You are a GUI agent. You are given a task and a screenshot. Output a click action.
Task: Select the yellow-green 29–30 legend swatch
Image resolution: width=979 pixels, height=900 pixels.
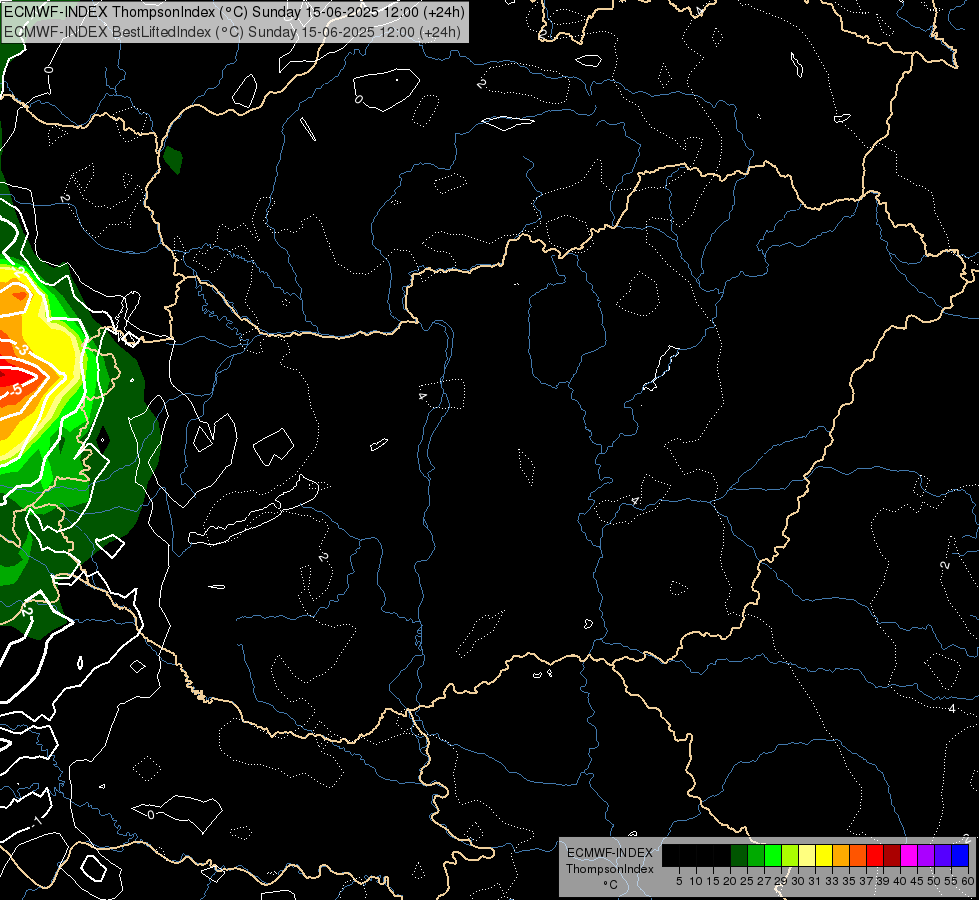click(x=790, y=855)
